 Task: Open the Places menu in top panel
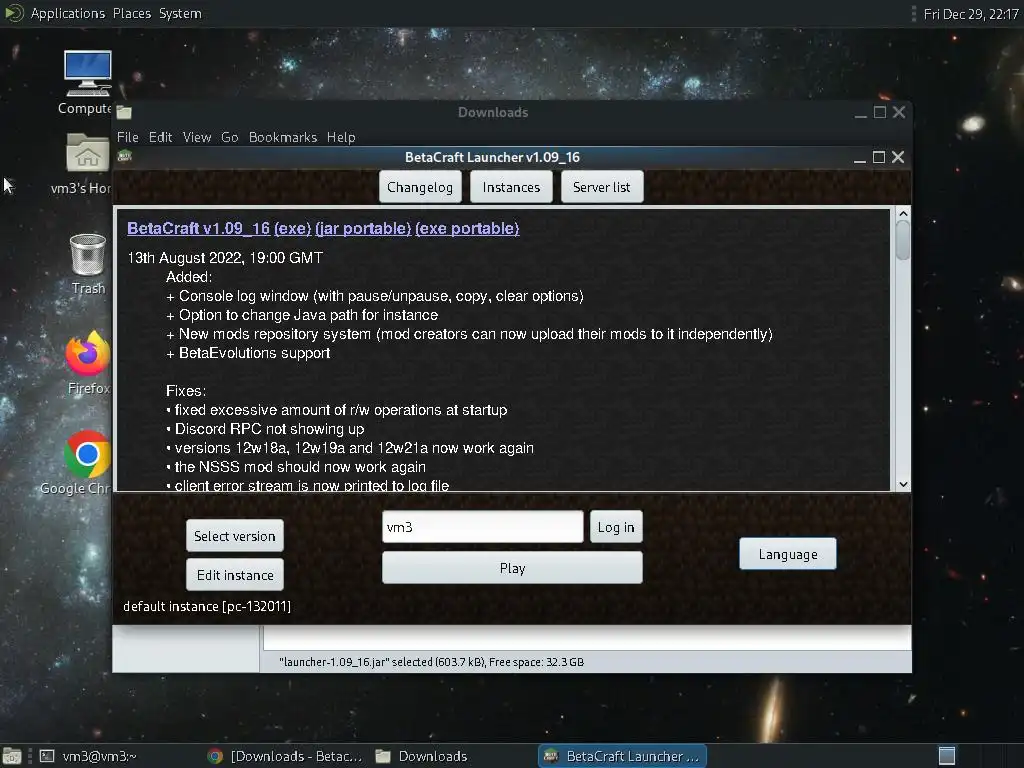[x=131, y=13]
